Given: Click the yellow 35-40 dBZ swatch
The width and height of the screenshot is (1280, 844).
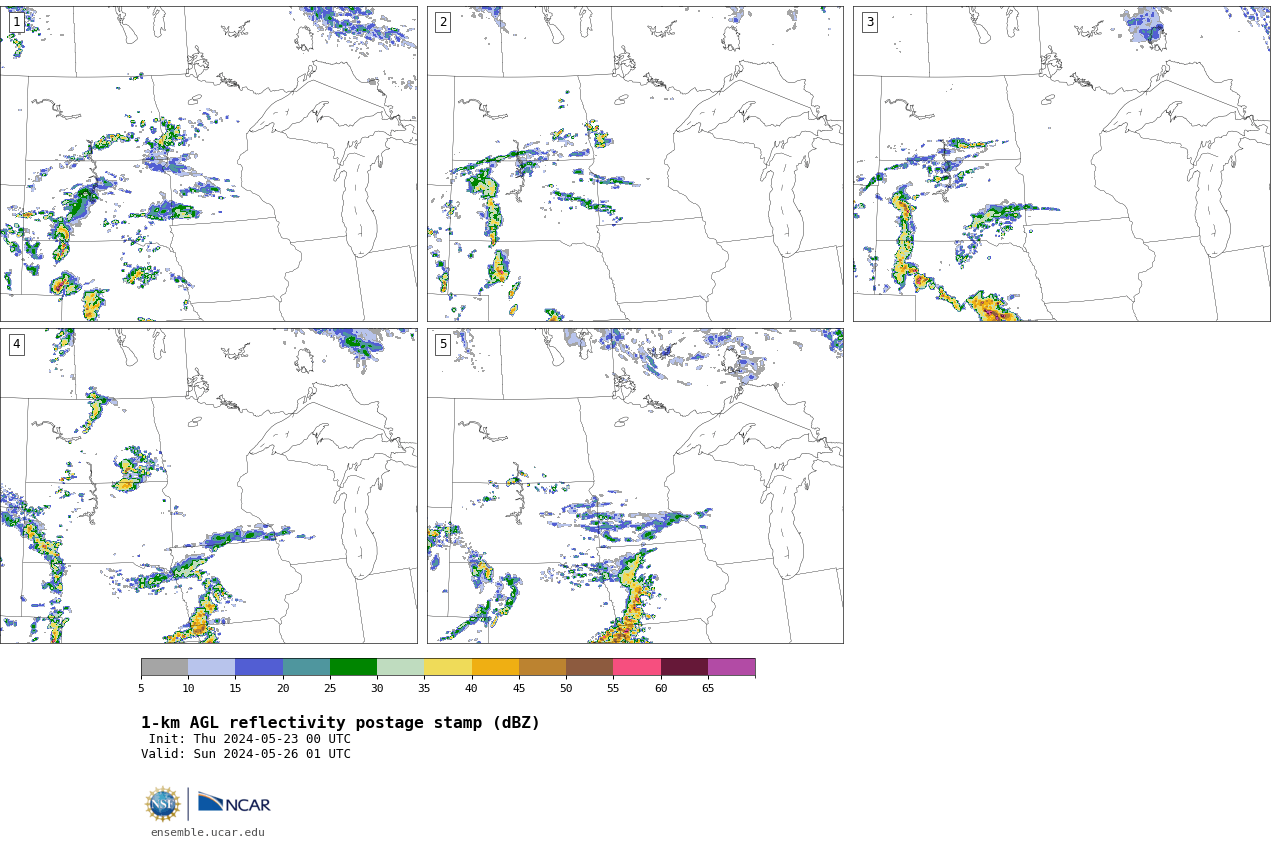Looking at the screenshot, I should [448, 667].
